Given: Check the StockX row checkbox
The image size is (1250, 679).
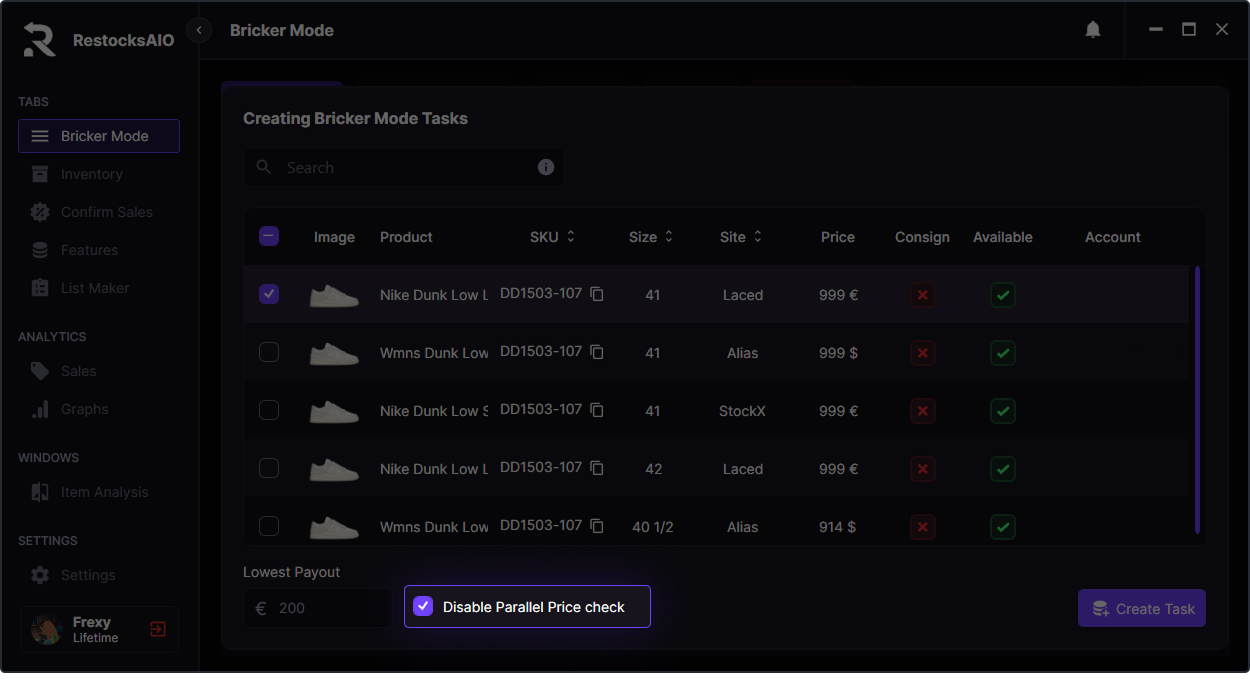Looking at the screenshot, I should click(x=269, y=411).
